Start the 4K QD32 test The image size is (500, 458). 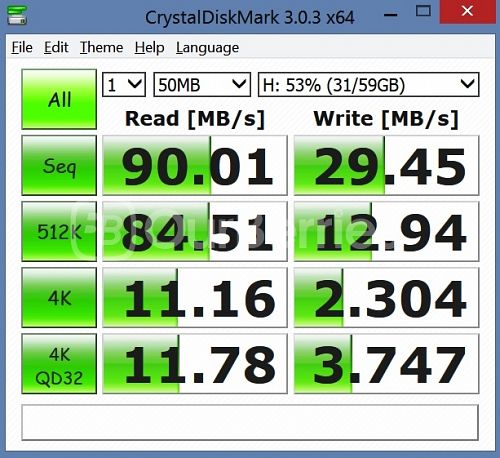[59, 364]
